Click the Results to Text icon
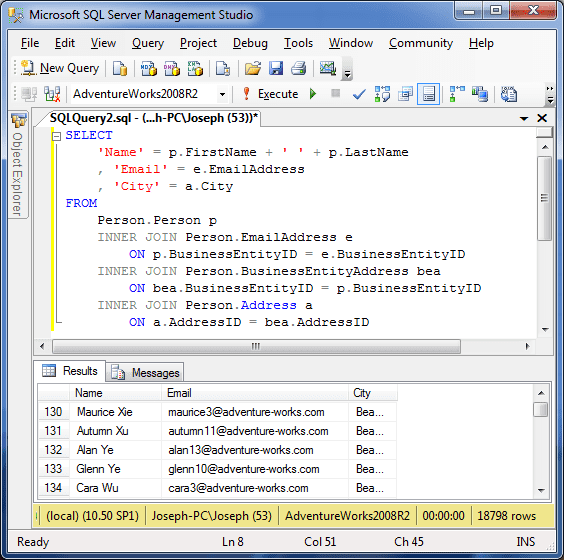 pyautogui.click(x=509, y=94)
